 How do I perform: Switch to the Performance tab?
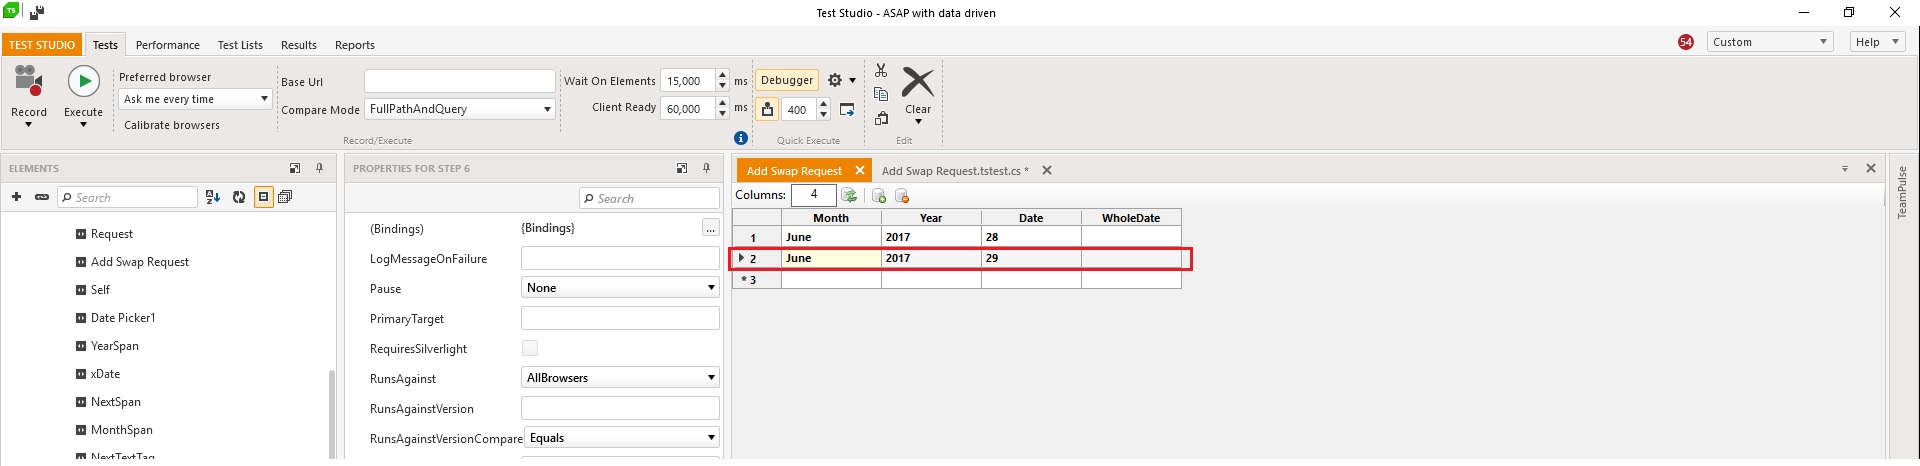click(x=167, y=45)
